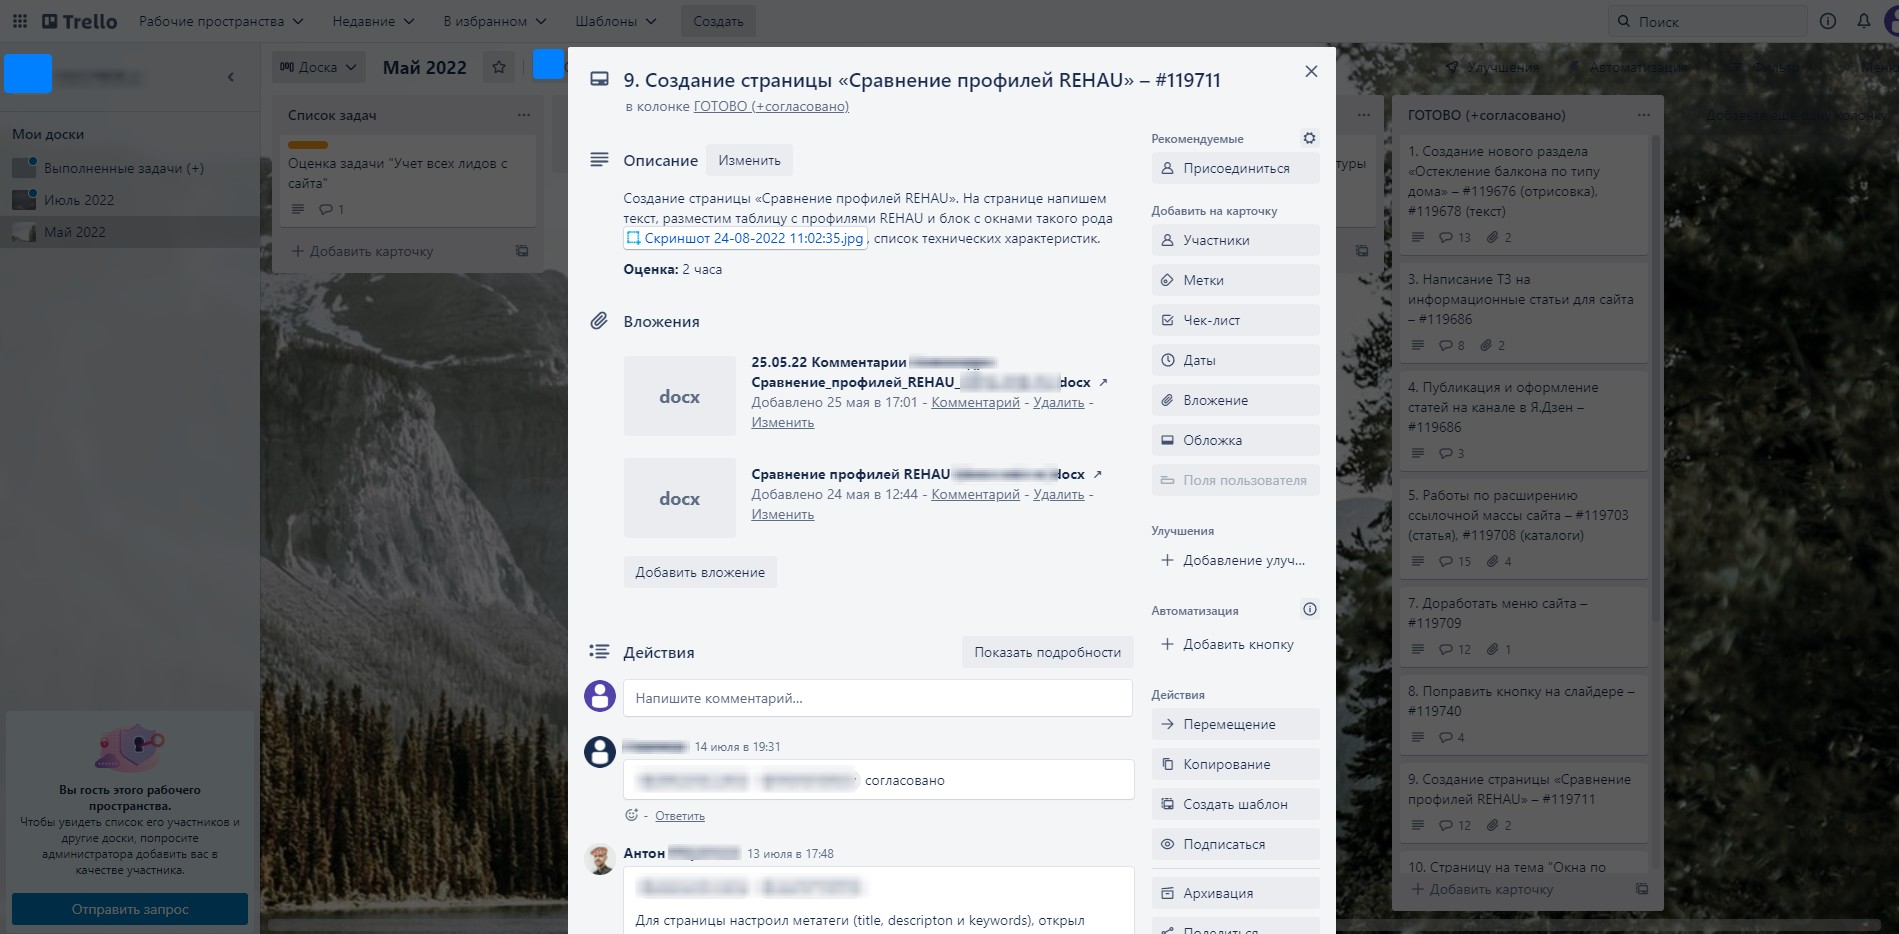Click Добавление улучшения button
This screenshot has width=1899, height=934.
point(1235,560)
